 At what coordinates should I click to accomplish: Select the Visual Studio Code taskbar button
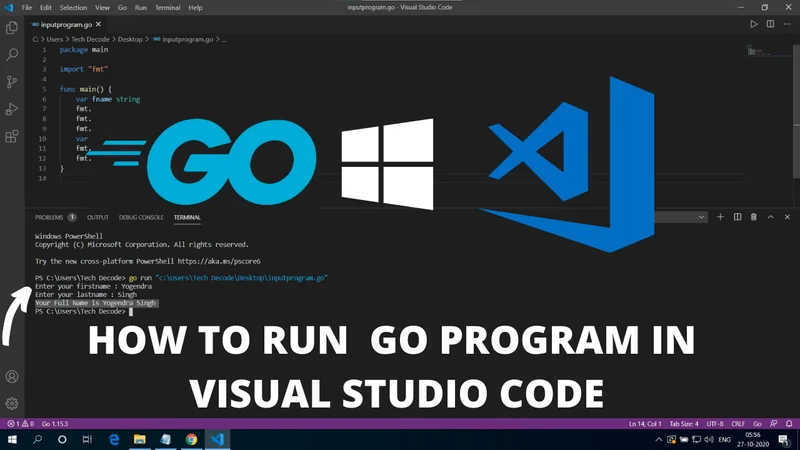(x=217, y=439)
